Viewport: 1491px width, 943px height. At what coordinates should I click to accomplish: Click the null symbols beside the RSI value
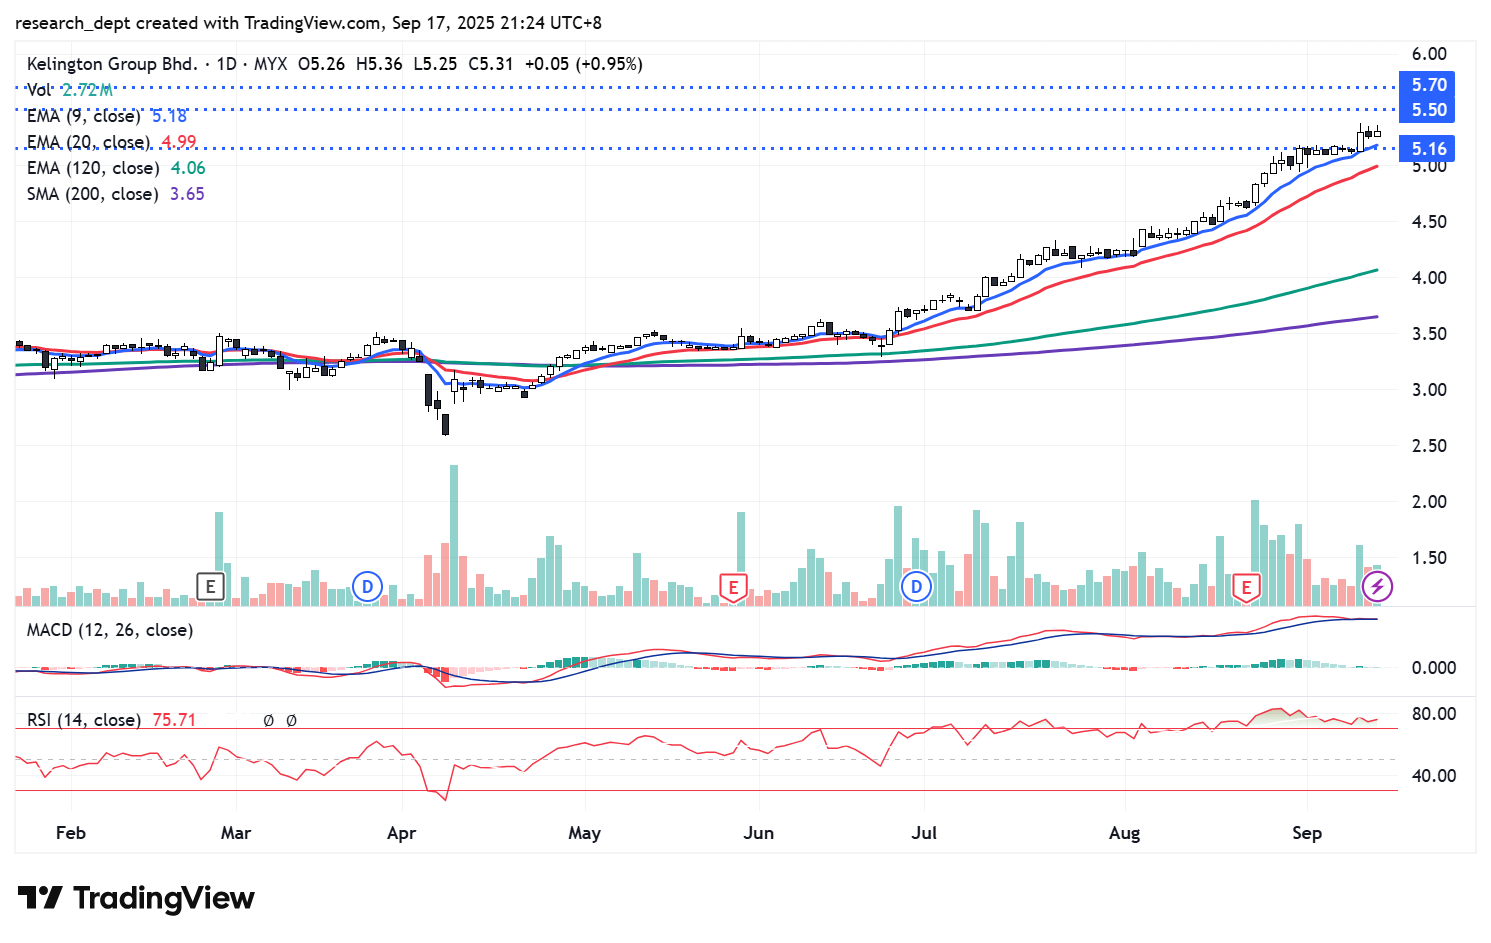pyautogui.click(x=280, y=720)
